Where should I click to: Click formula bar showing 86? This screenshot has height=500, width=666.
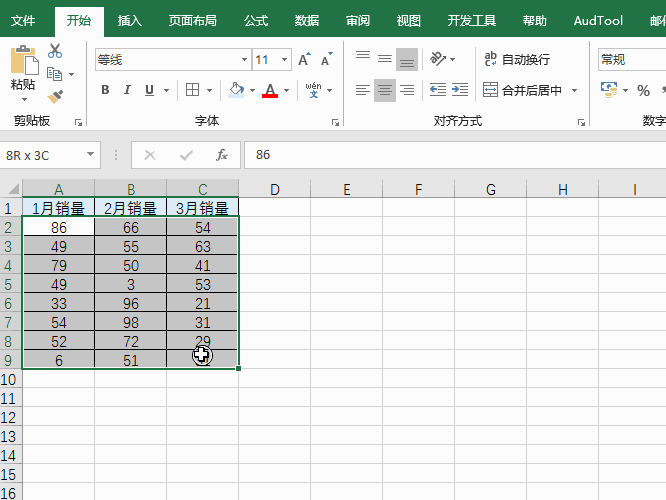(x=455, y=155)
